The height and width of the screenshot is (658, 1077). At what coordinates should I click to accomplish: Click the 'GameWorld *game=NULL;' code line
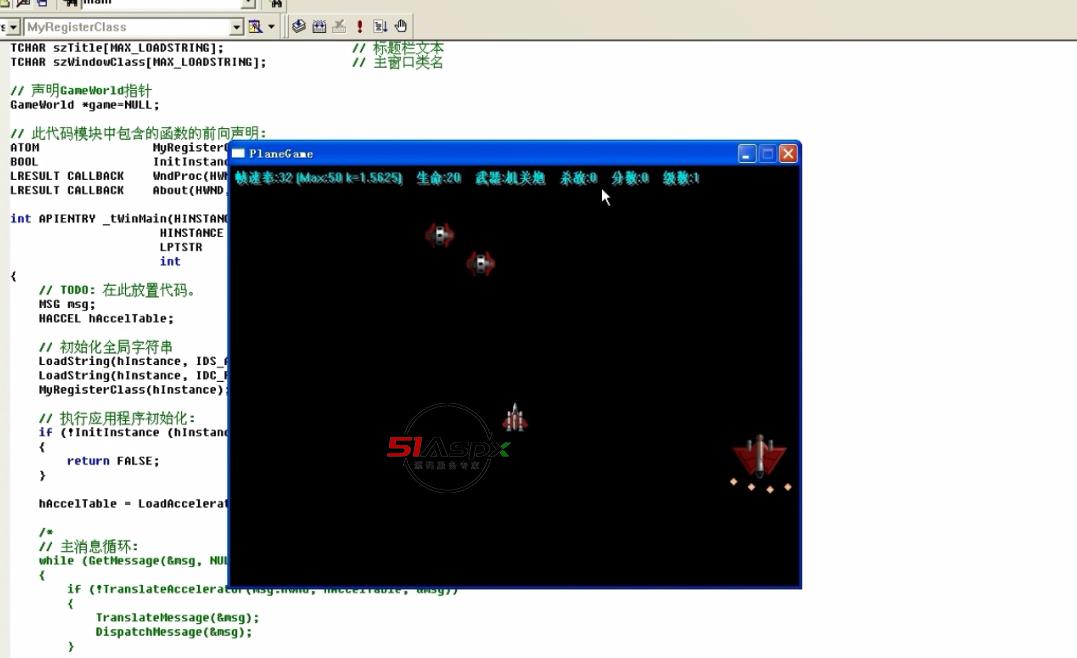(x=84, y=105)
